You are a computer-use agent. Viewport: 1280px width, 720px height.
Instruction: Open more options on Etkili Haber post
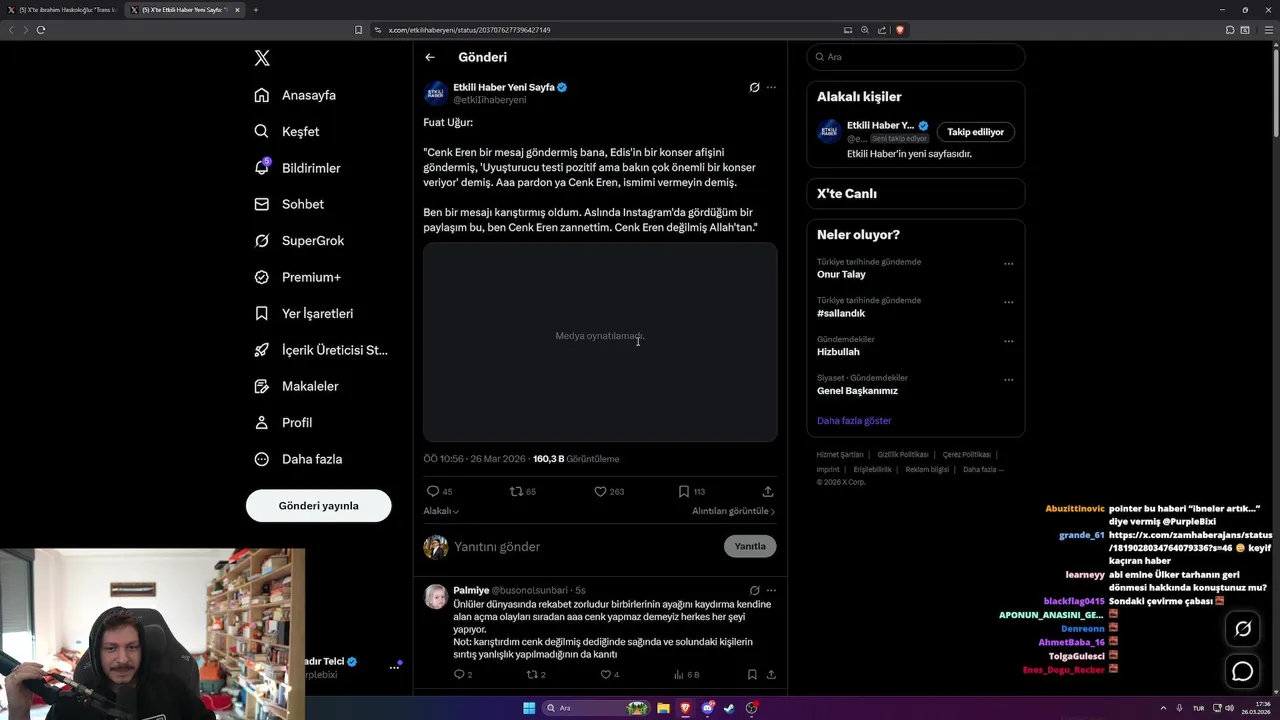[771, 87]
